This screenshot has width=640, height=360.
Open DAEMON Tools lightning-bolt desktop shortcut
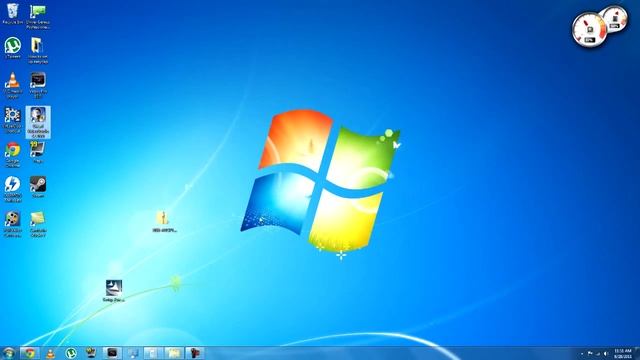tap(13, 189)
